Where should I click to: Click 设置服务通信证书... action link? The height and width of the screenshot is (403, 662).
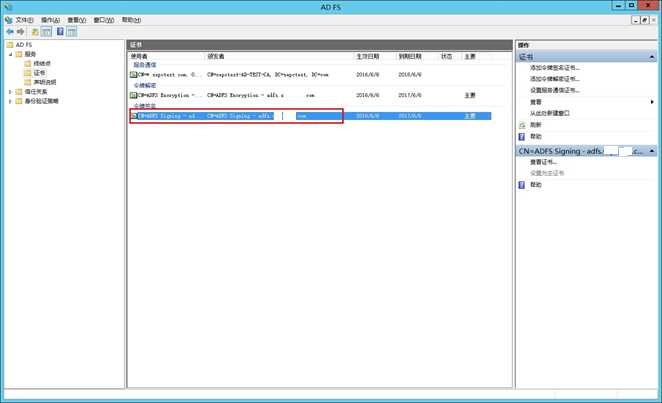coord(555,90)
